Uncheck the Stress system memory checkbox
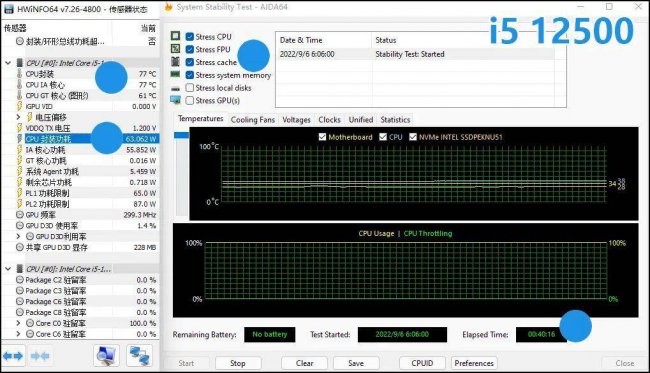The image size is (650, 373). tap(189, 75)
